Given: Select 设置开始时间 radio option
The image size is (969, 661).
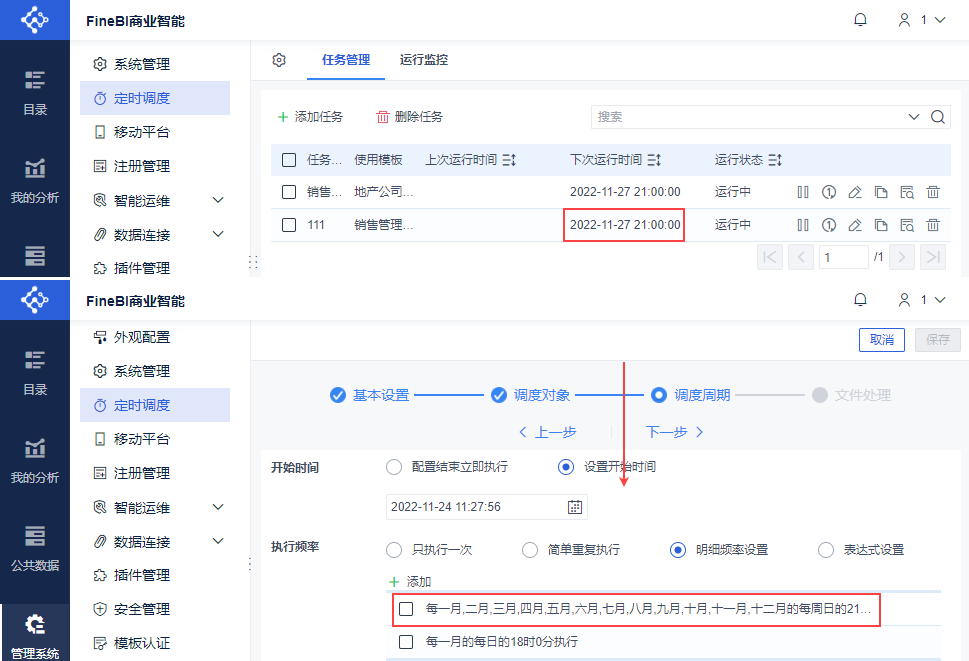Looking at the screenshot, I should pyautogui.click(x=565, y=467).
